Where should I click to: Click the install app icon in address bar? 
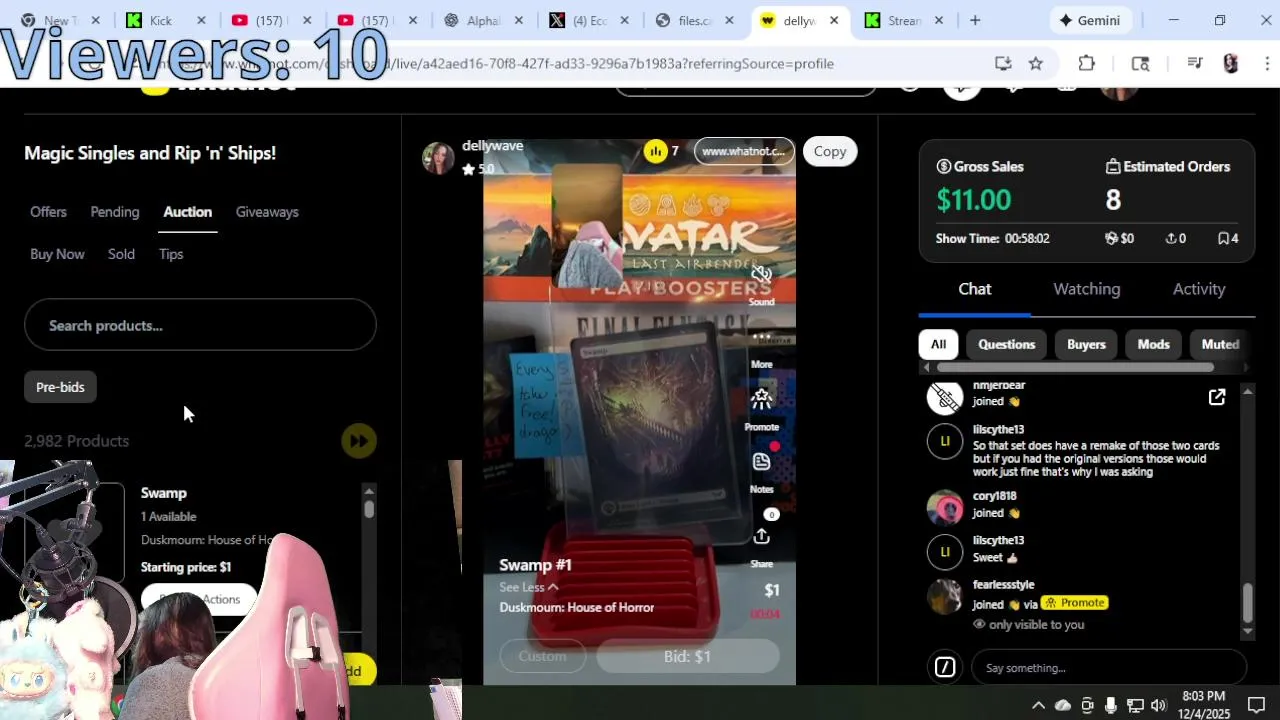[1003, 63]
